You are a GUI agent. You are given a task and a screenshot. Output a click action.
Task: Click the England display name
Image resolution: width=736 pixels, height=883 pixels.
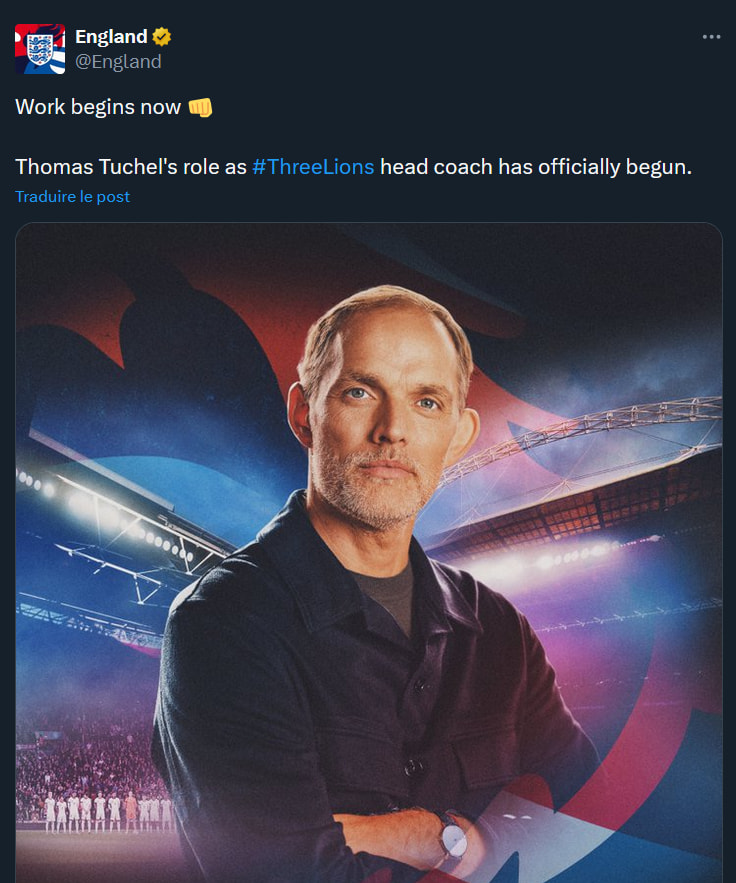point(111,37)
